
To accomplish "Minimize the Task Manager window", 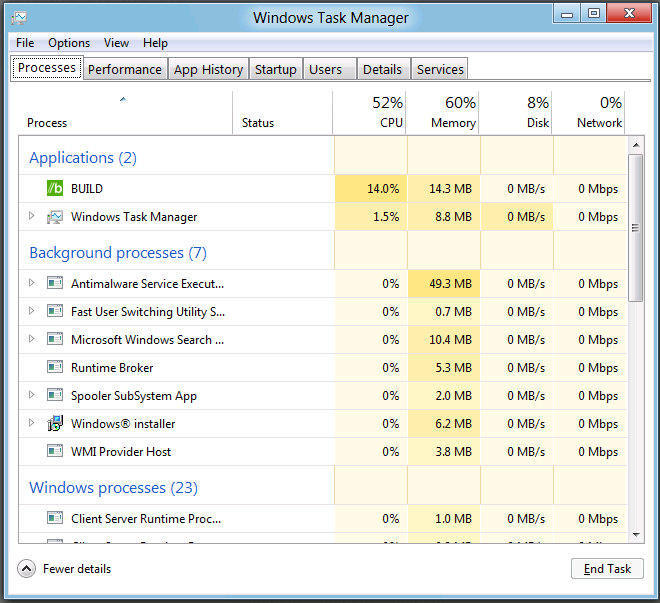I will click(567, 13).
